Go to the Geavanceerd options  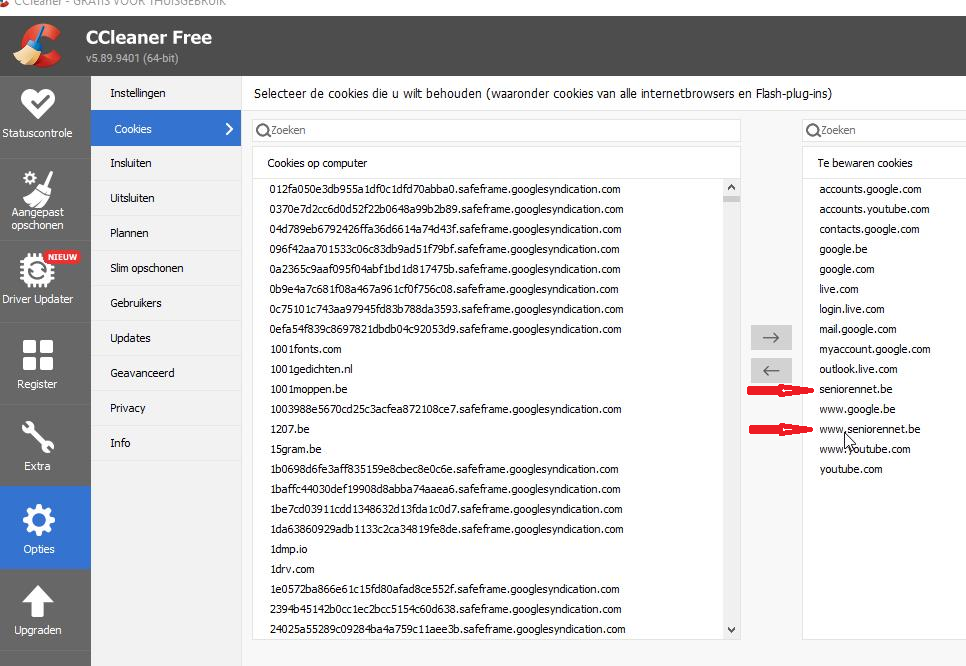[142, 373]
